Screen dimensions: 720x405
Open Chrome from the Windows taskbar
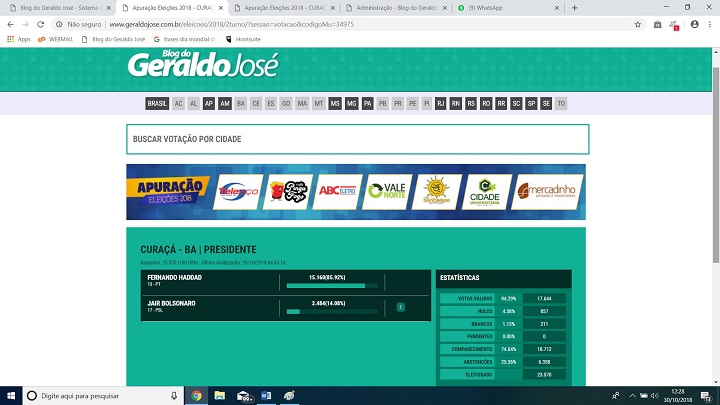(196, 395)
